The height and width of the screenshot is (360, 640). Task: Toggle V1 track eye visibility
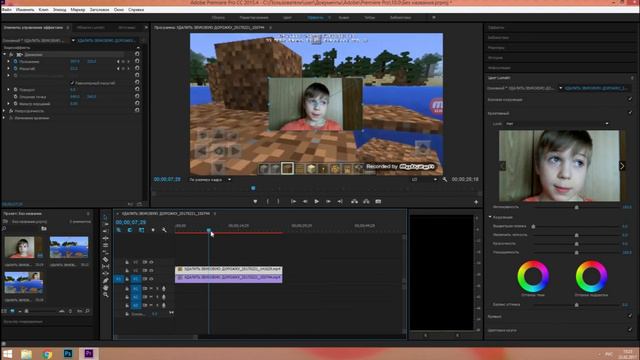tap(151, 279)
